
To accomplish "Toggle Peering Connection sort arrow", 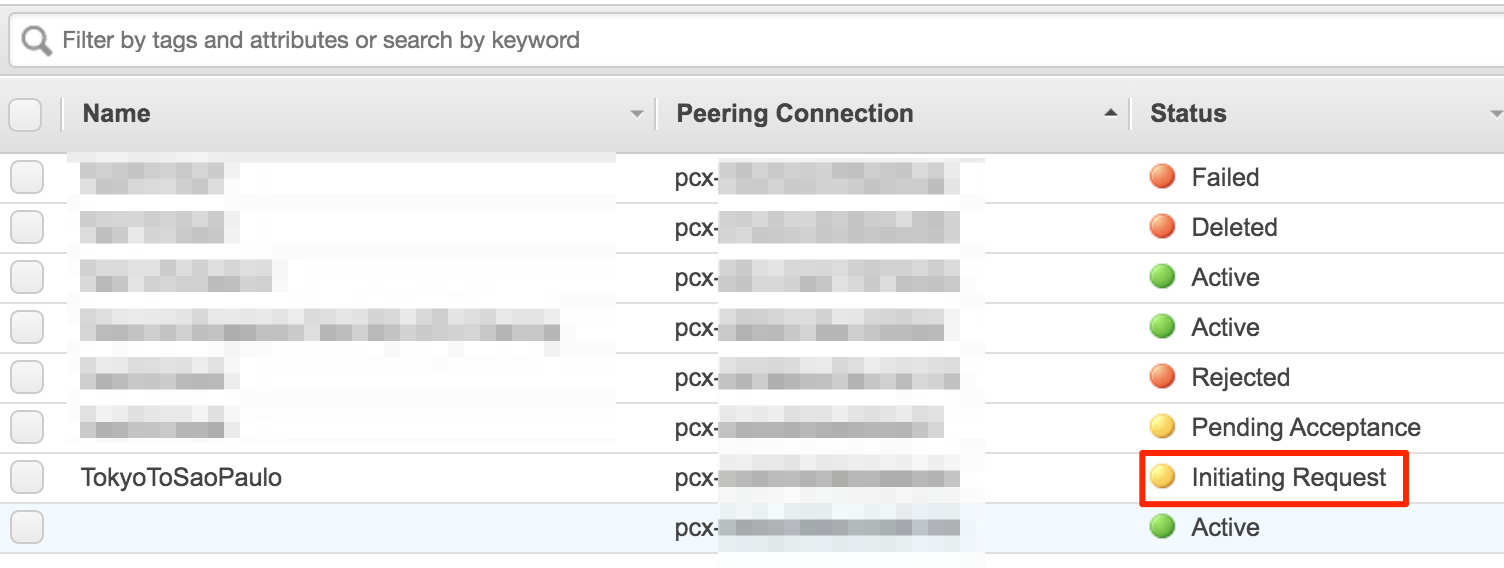I will (1111, 114).
